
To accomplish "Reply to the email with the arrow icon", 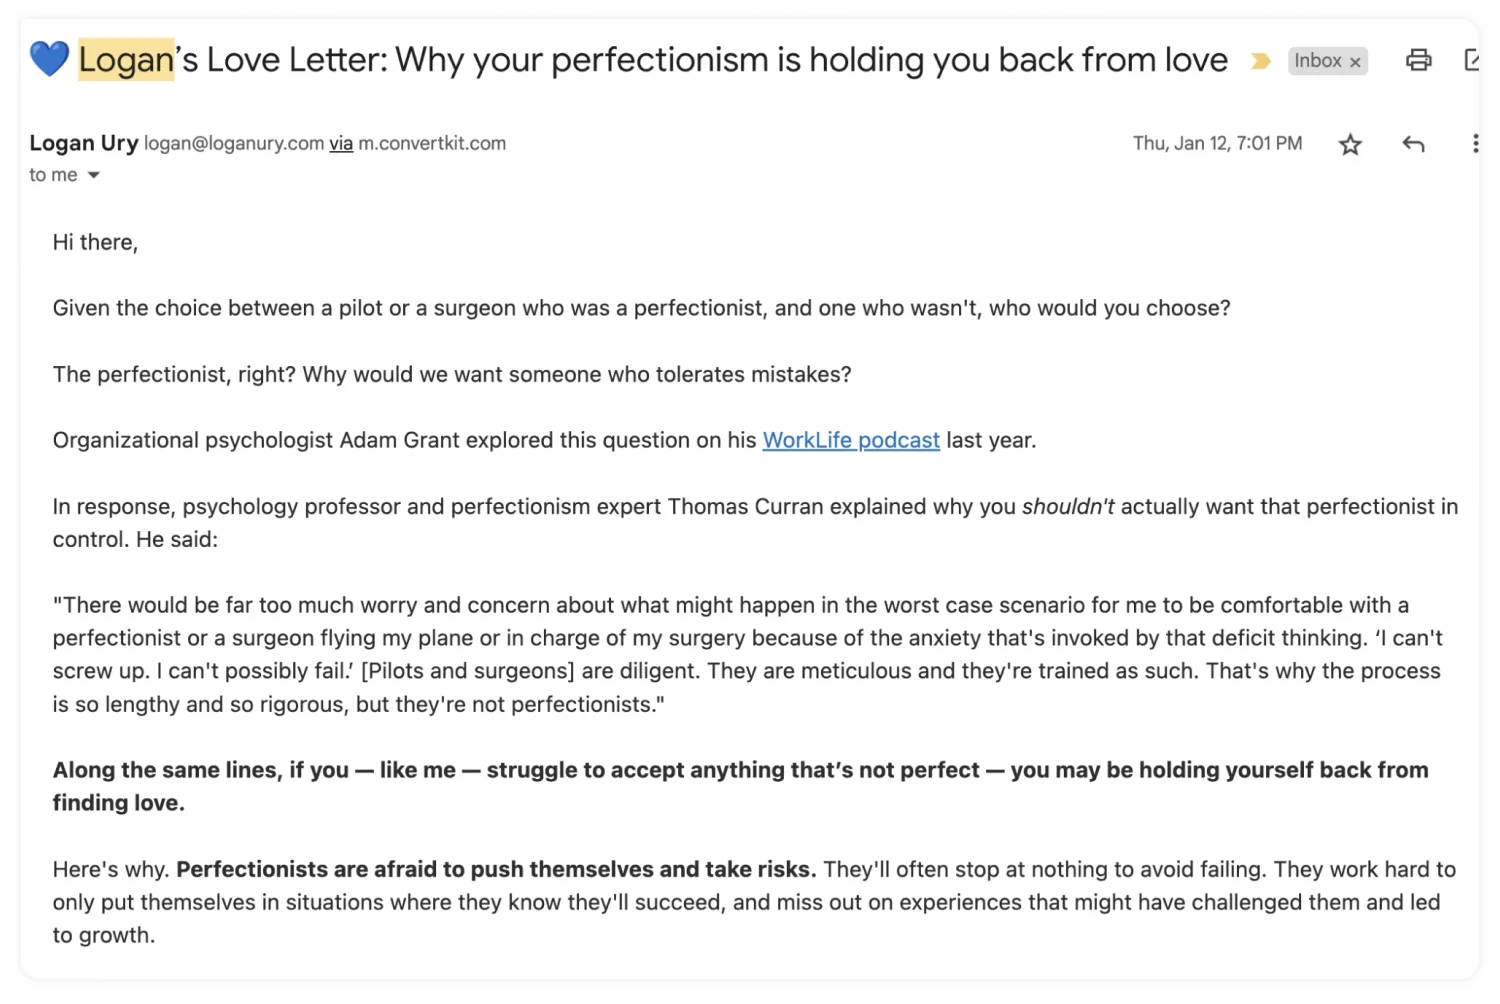I will 1413,145.
